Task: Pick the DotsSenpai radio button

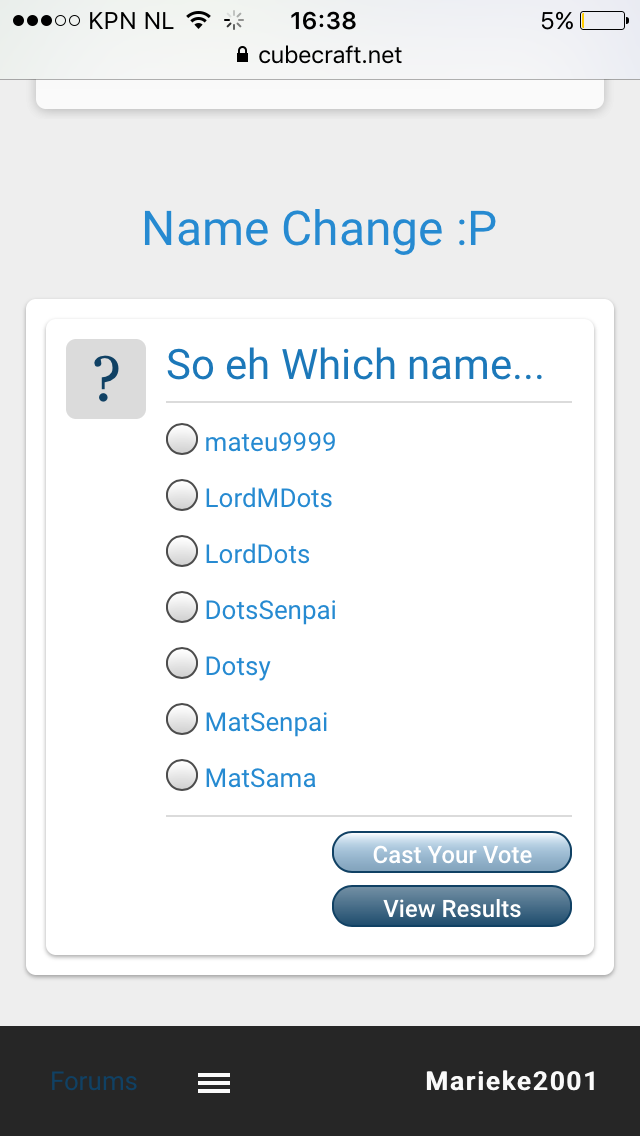Action: coord(182,607)
